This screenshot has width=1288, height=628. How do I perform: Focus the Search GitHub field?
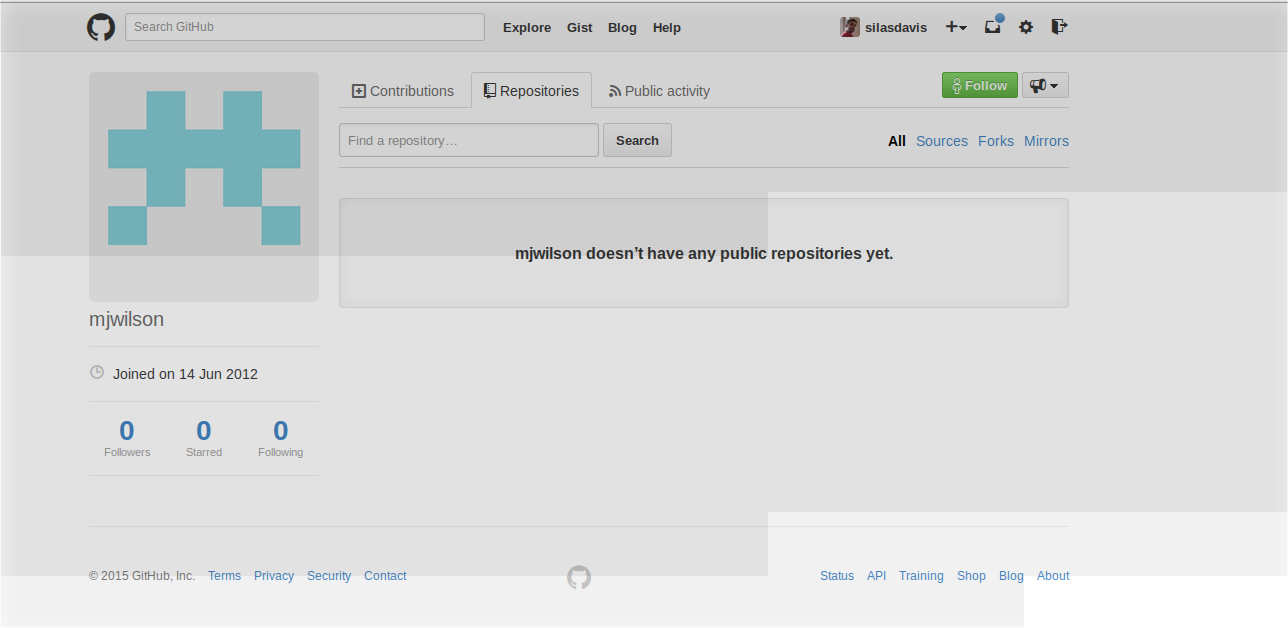click(x=305, y=27)
